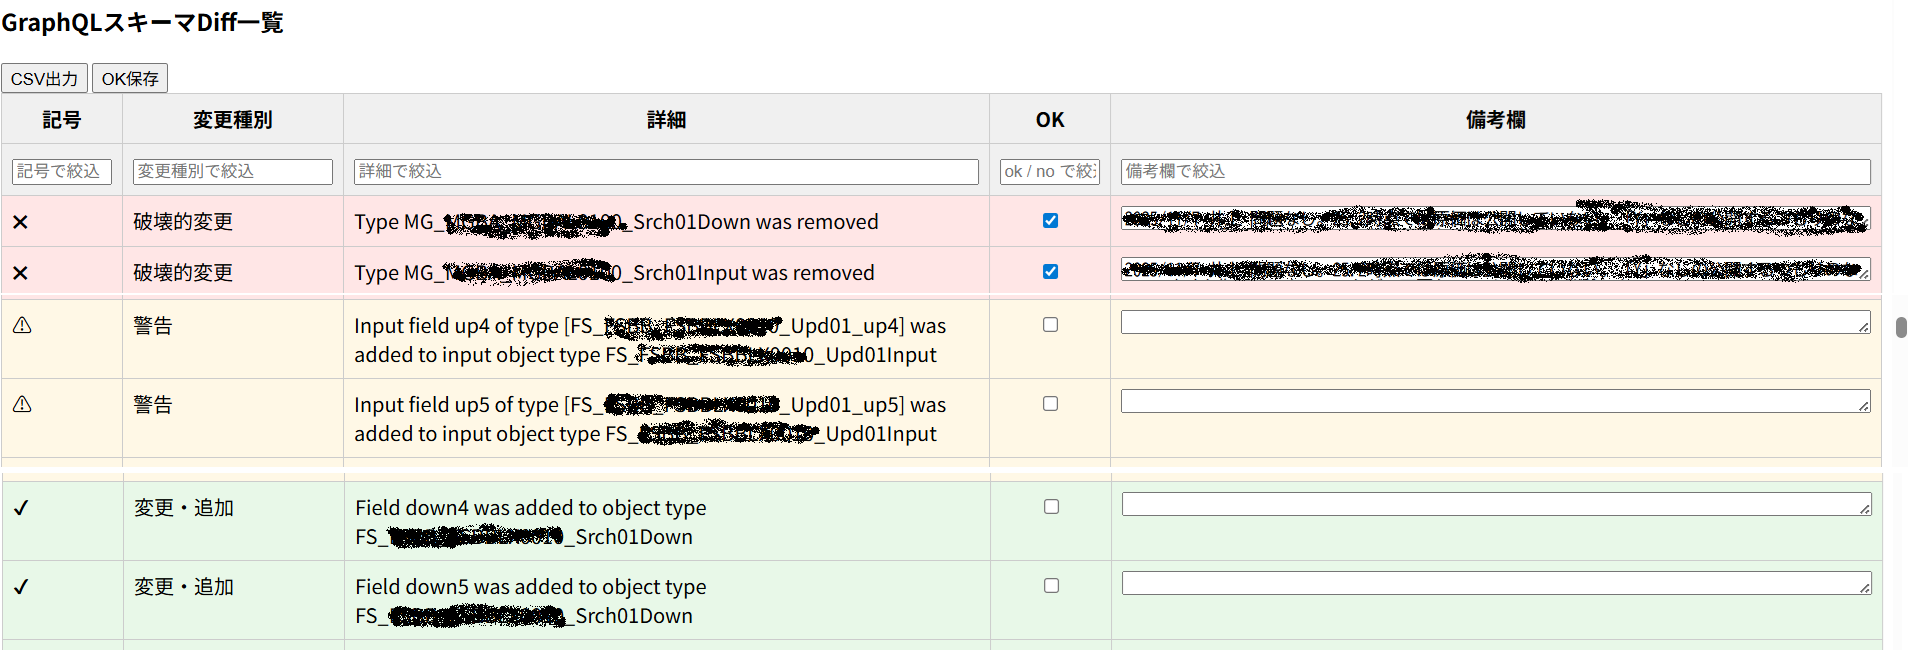This screenshot has height=670, width=1912.
Task: Click 警告 label in up5 row
Action: [153, 405]
